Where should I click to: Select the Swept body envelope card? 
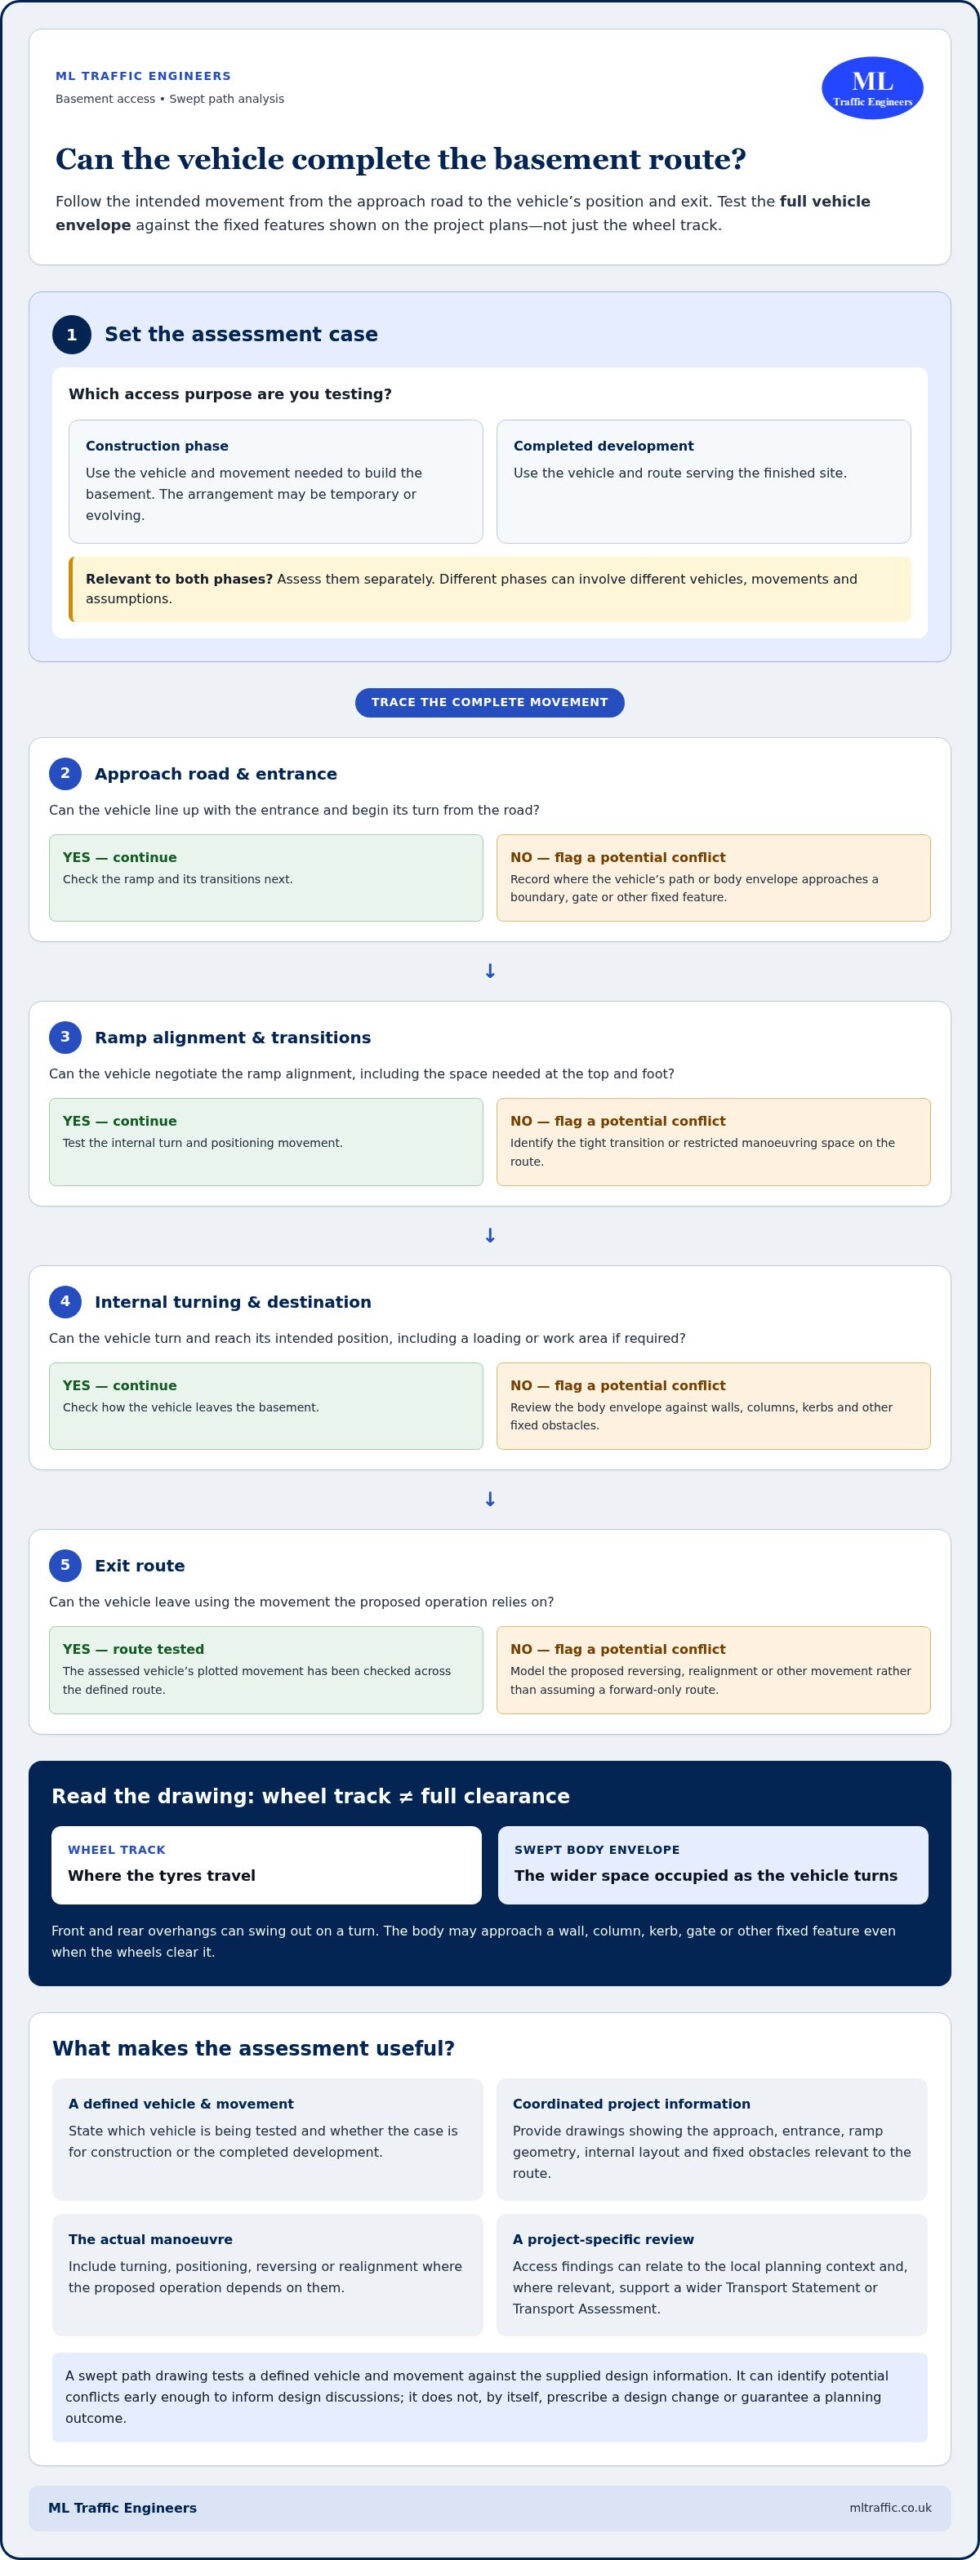point(713,1865)
